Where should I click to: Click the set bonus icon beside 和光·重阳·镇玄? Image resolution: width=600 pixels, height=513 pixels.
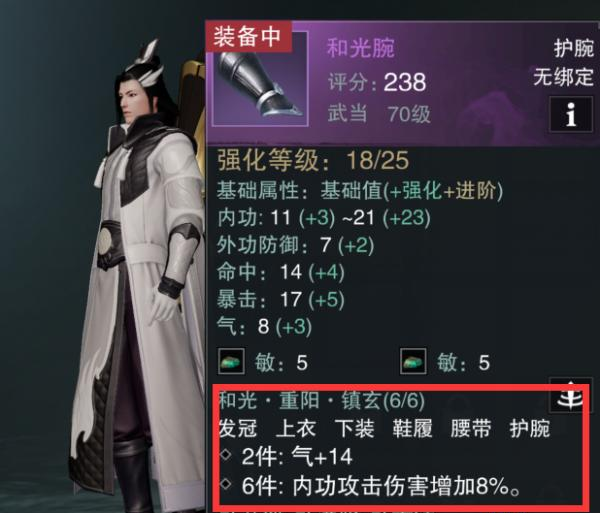(x=570, y=395)
